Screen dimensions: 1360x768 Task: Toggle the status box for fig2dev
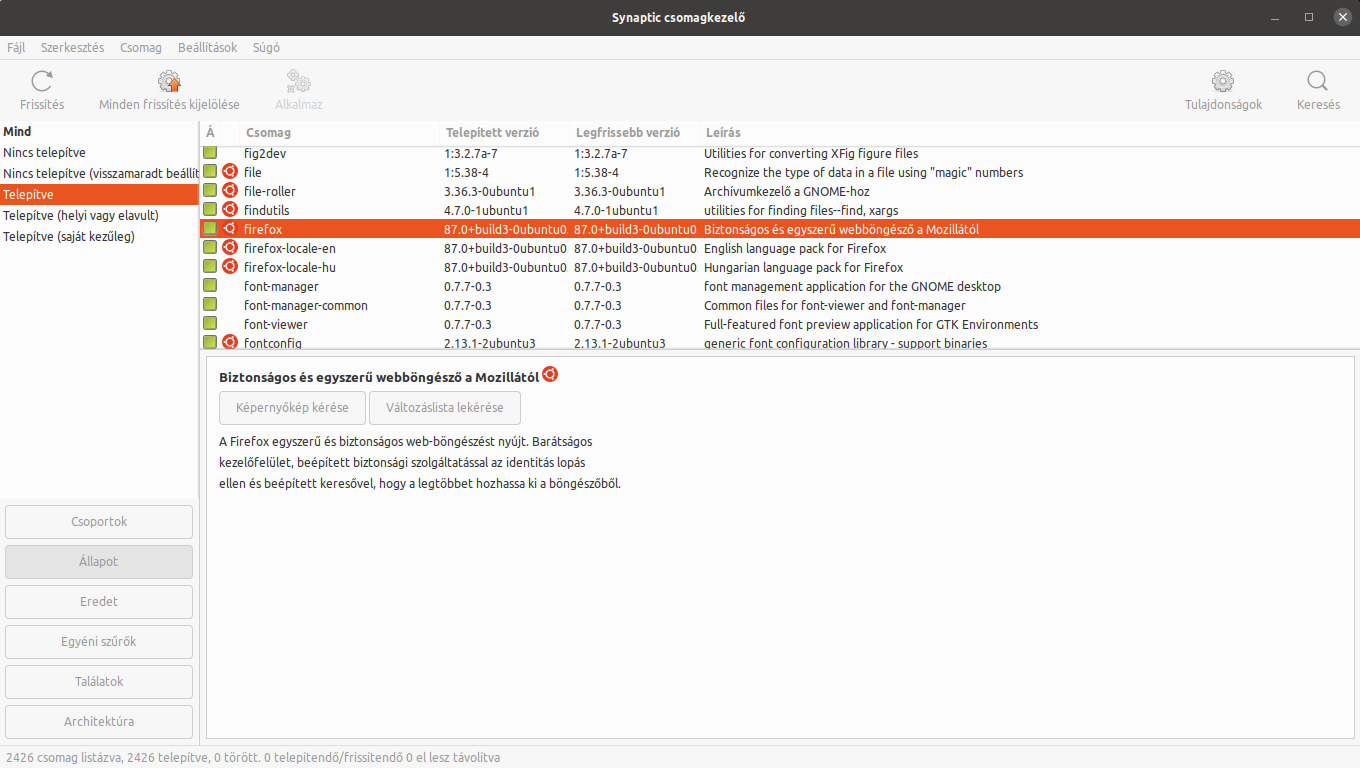(210, 153)
